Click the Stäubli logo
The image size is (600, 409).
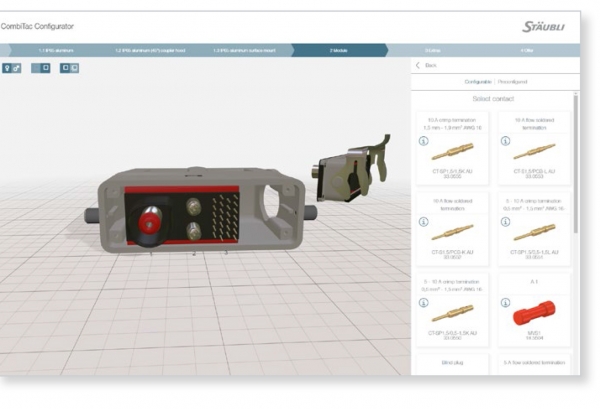pos(543,25)
